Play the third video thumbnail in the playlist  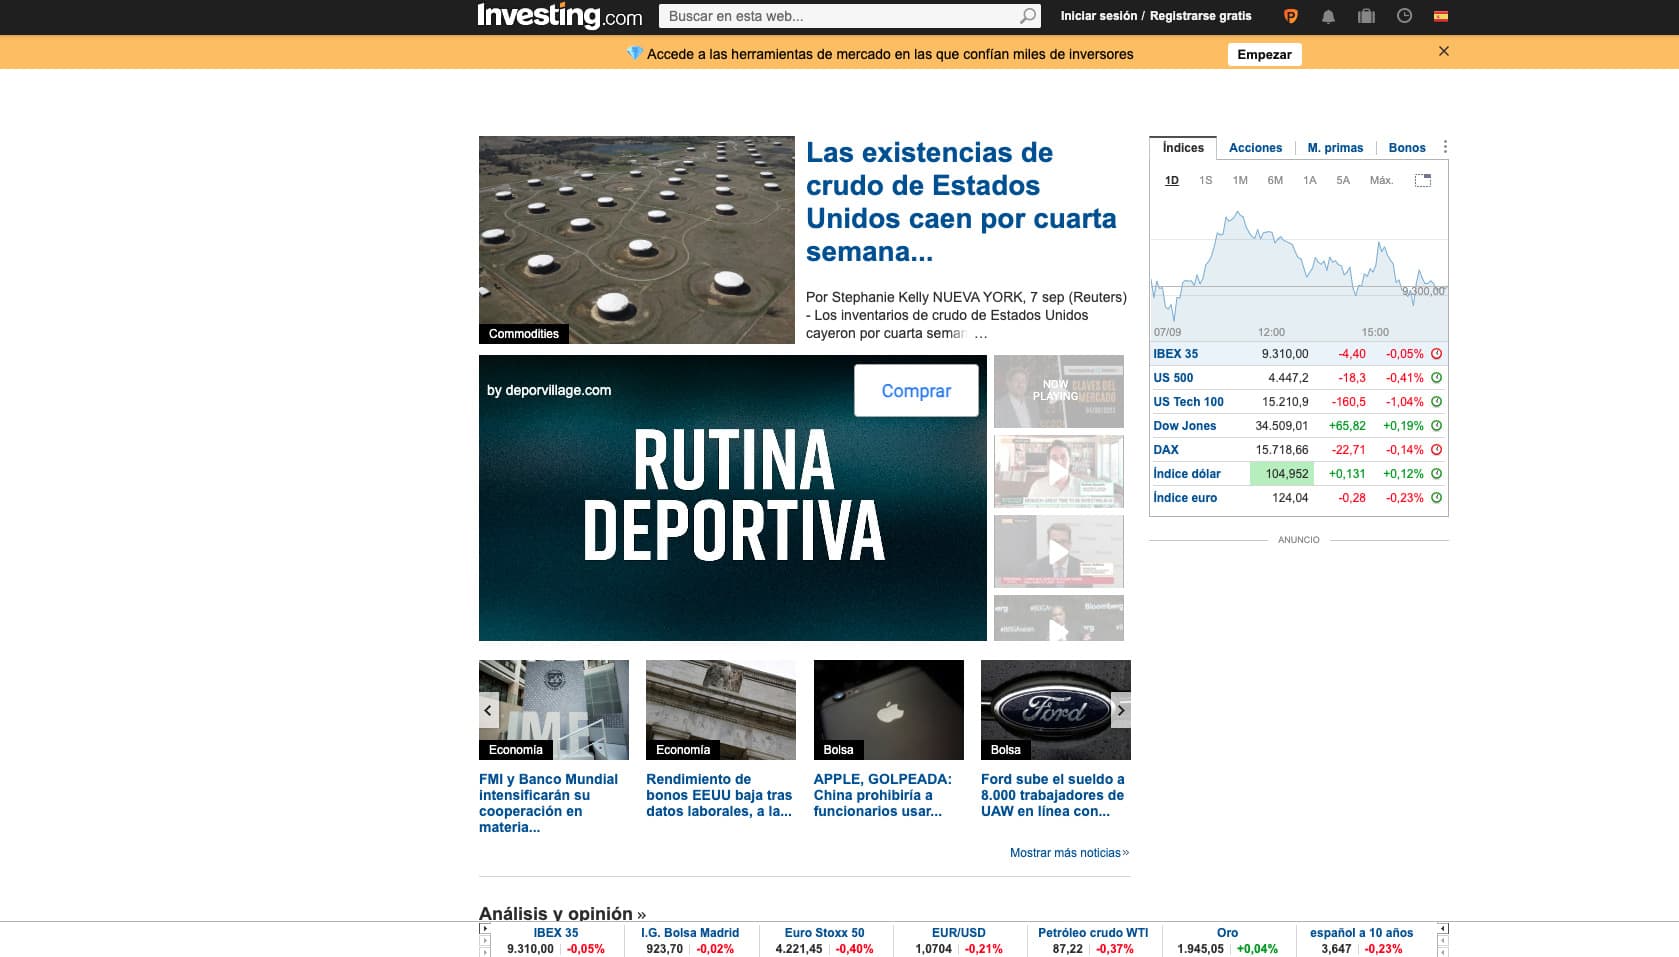[1059, 551]
